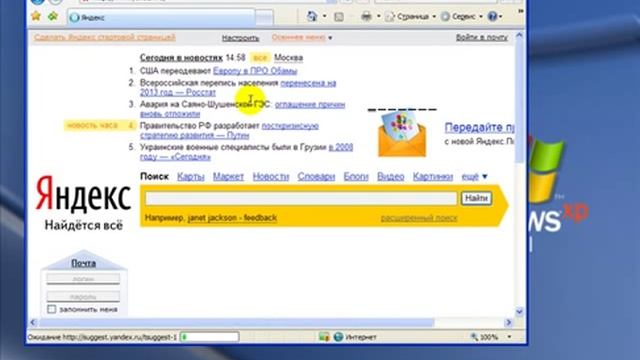Open the оглашение причин вновь отложили link
The width and height of the screenshot is (640, 360).
click(x=310, y=104)
